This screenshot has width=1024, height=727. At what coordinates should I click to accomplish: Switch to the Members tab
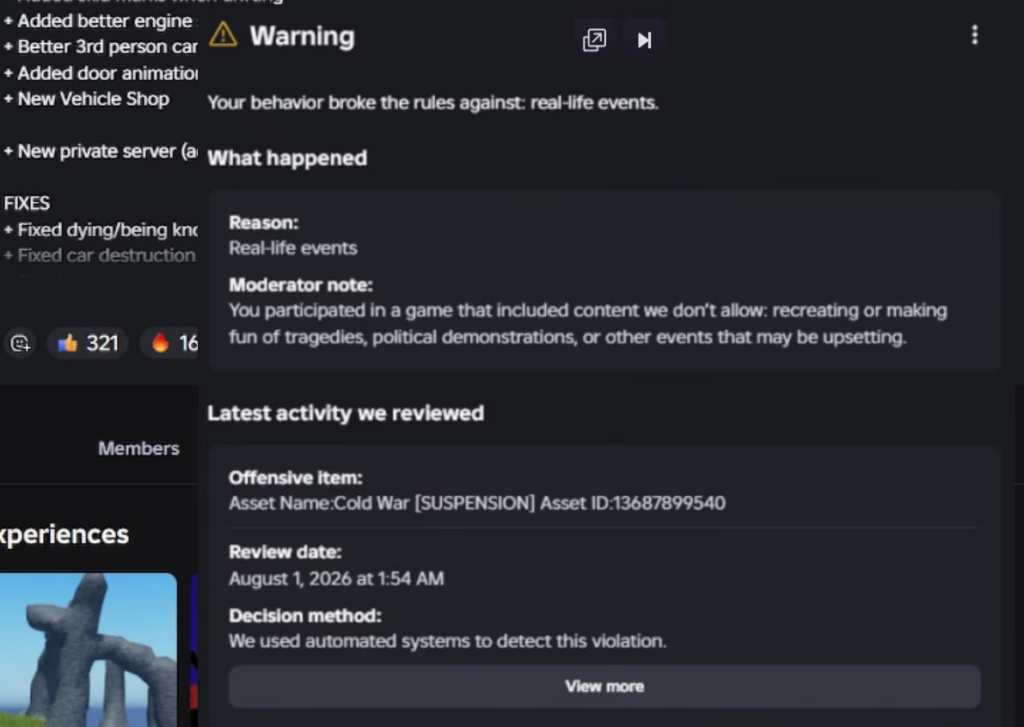138,448
